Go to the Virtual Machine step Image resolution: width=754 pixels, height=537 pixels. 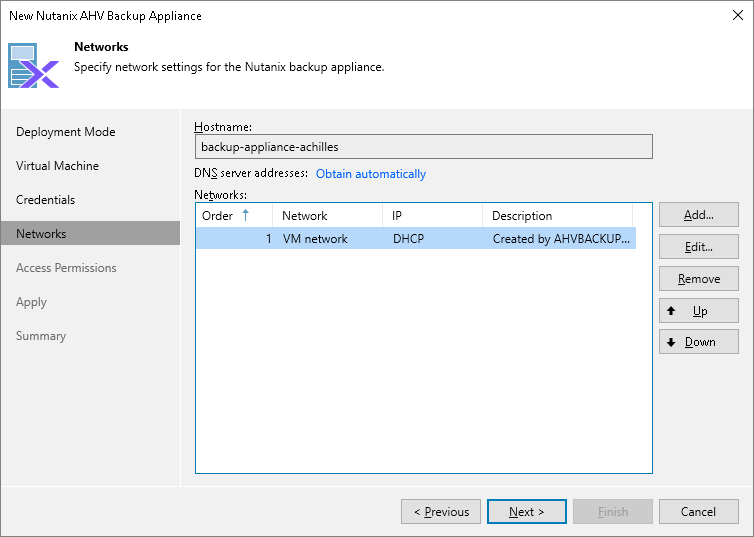(57, 166)
